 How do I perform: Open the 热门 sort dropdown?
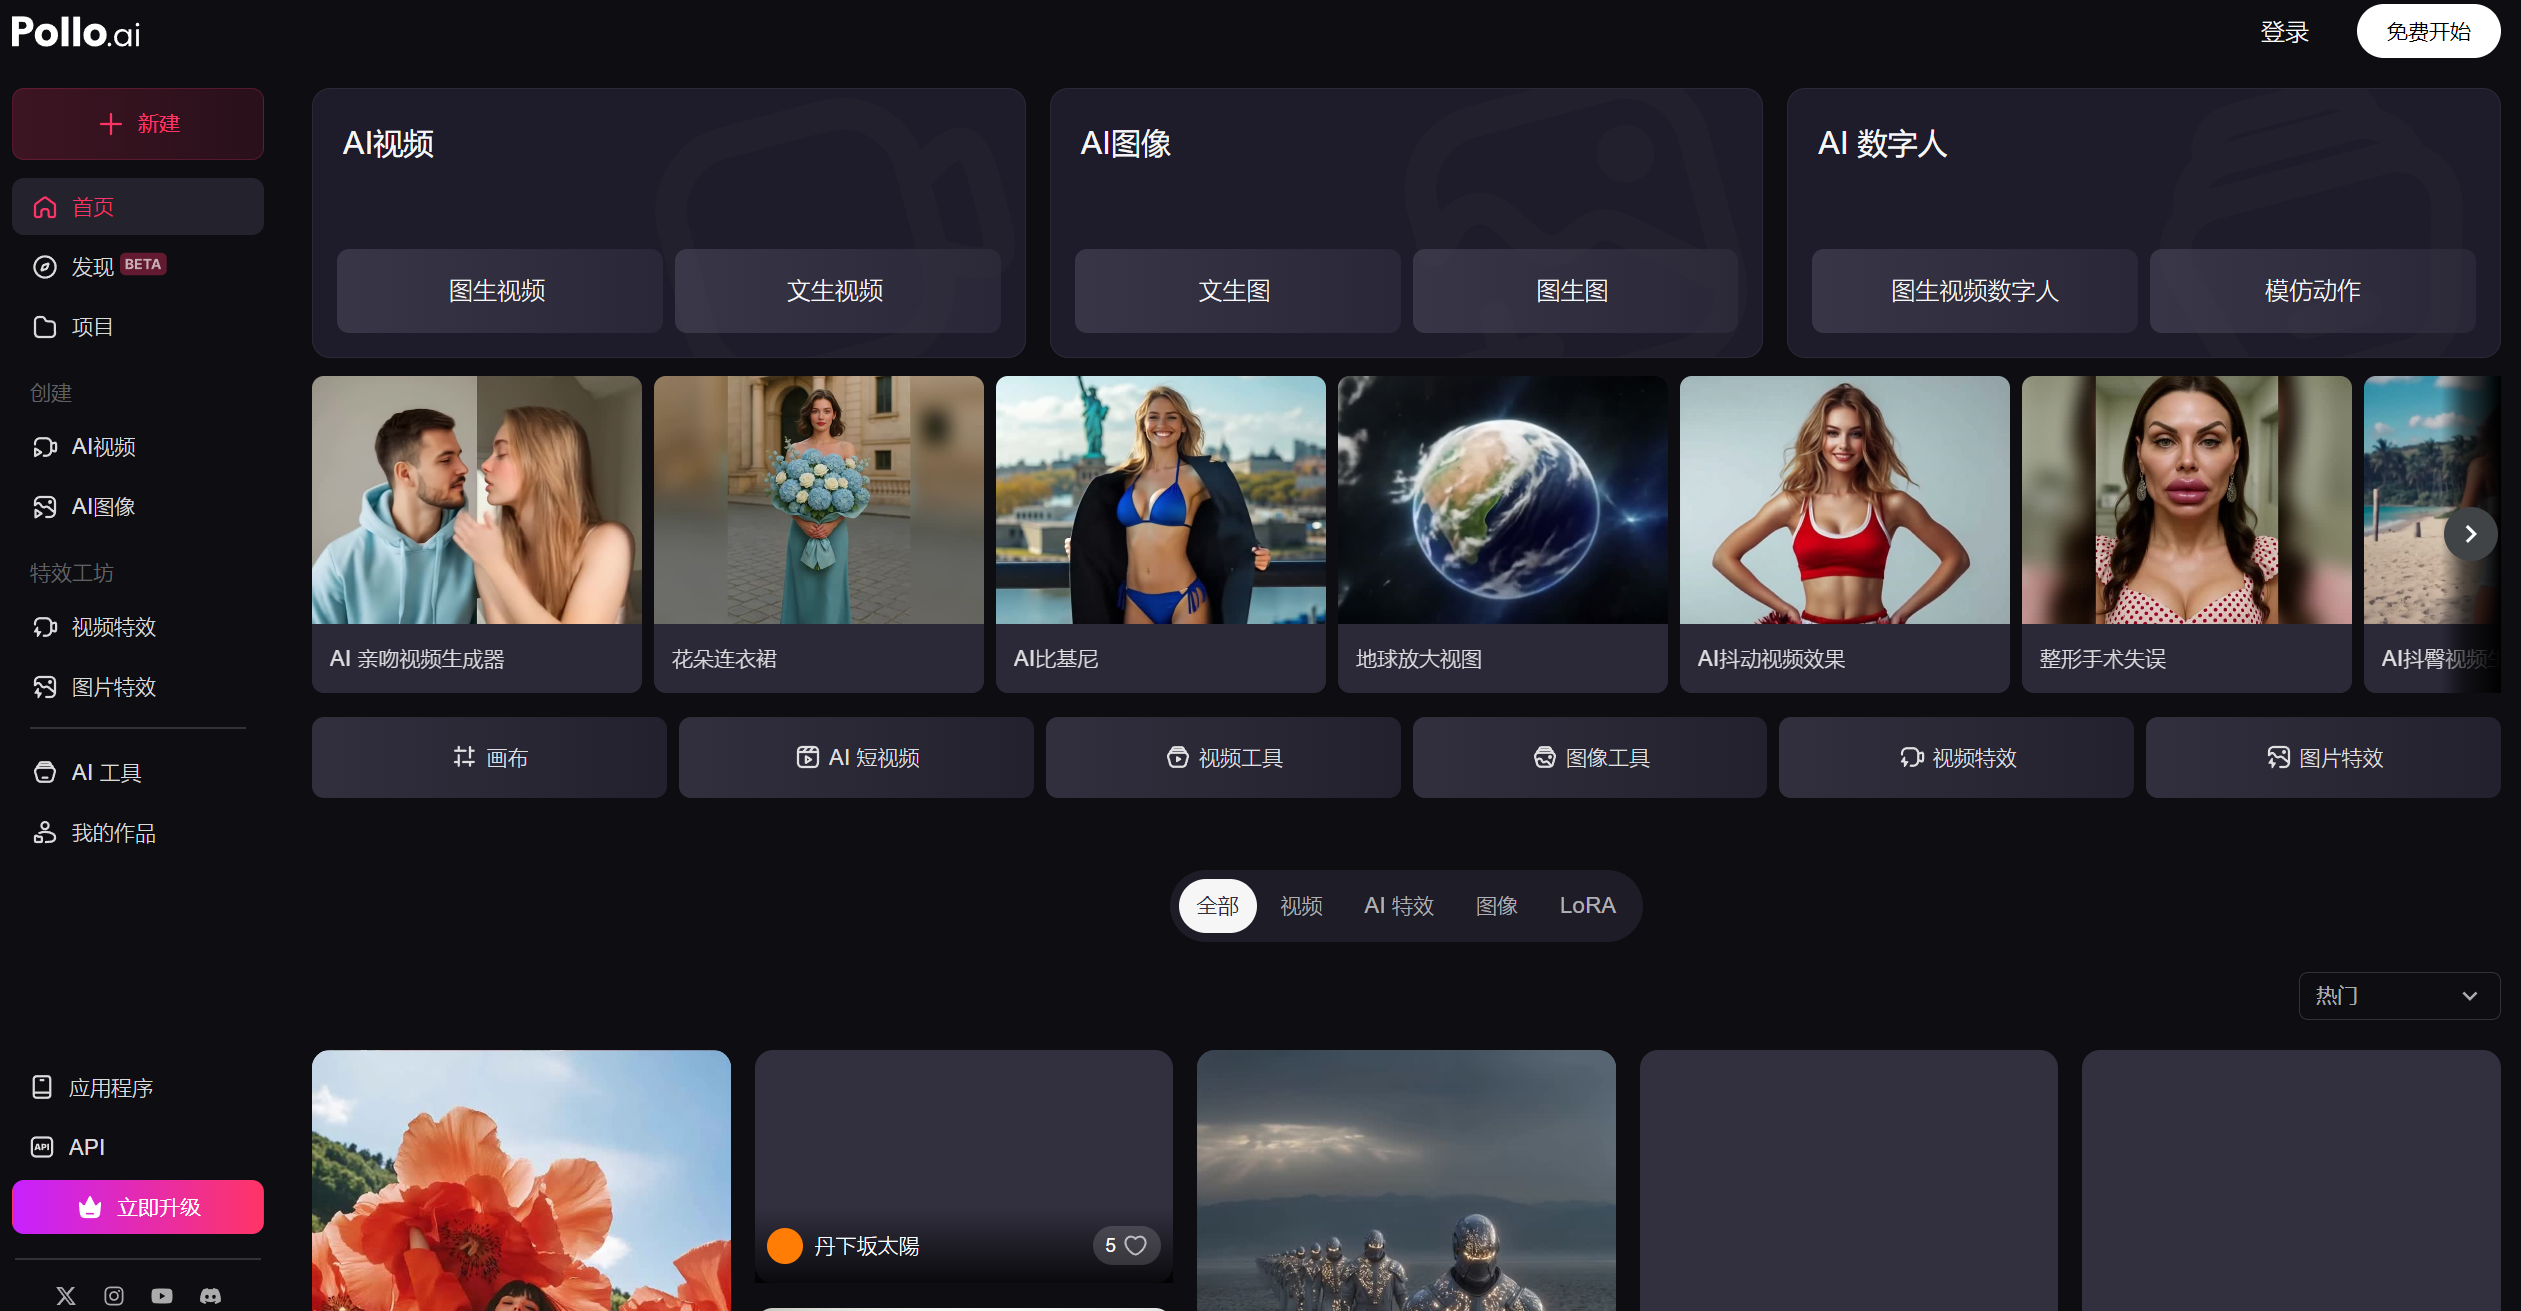click(x=2399, y=995)
